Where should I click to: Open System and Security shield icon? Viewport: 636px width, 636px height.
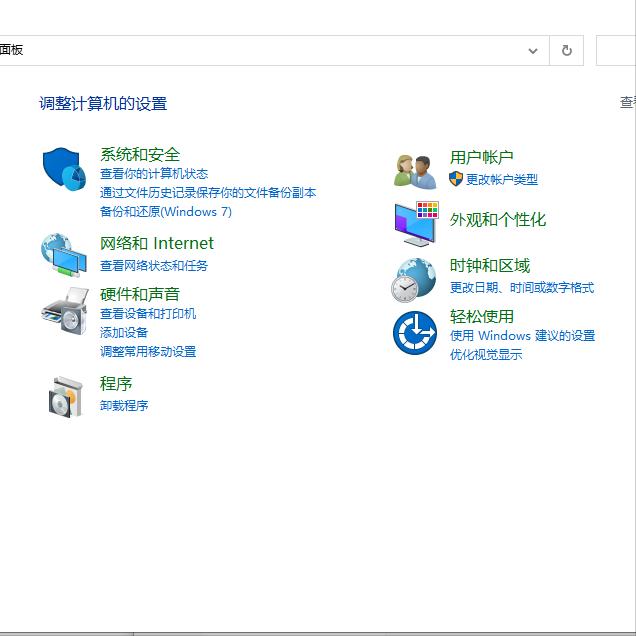[x=64, y=169]
